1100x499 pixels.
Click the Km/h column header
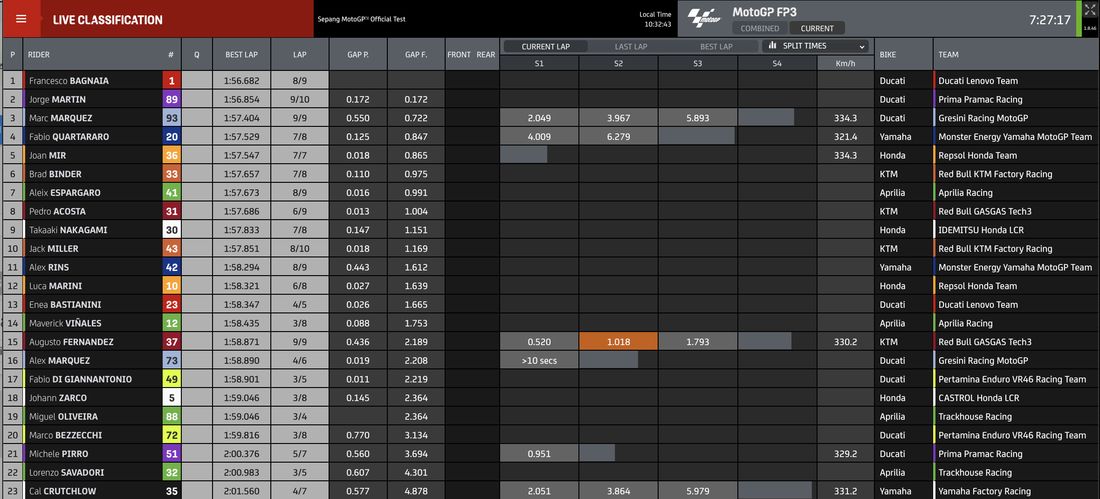point(845,62)
